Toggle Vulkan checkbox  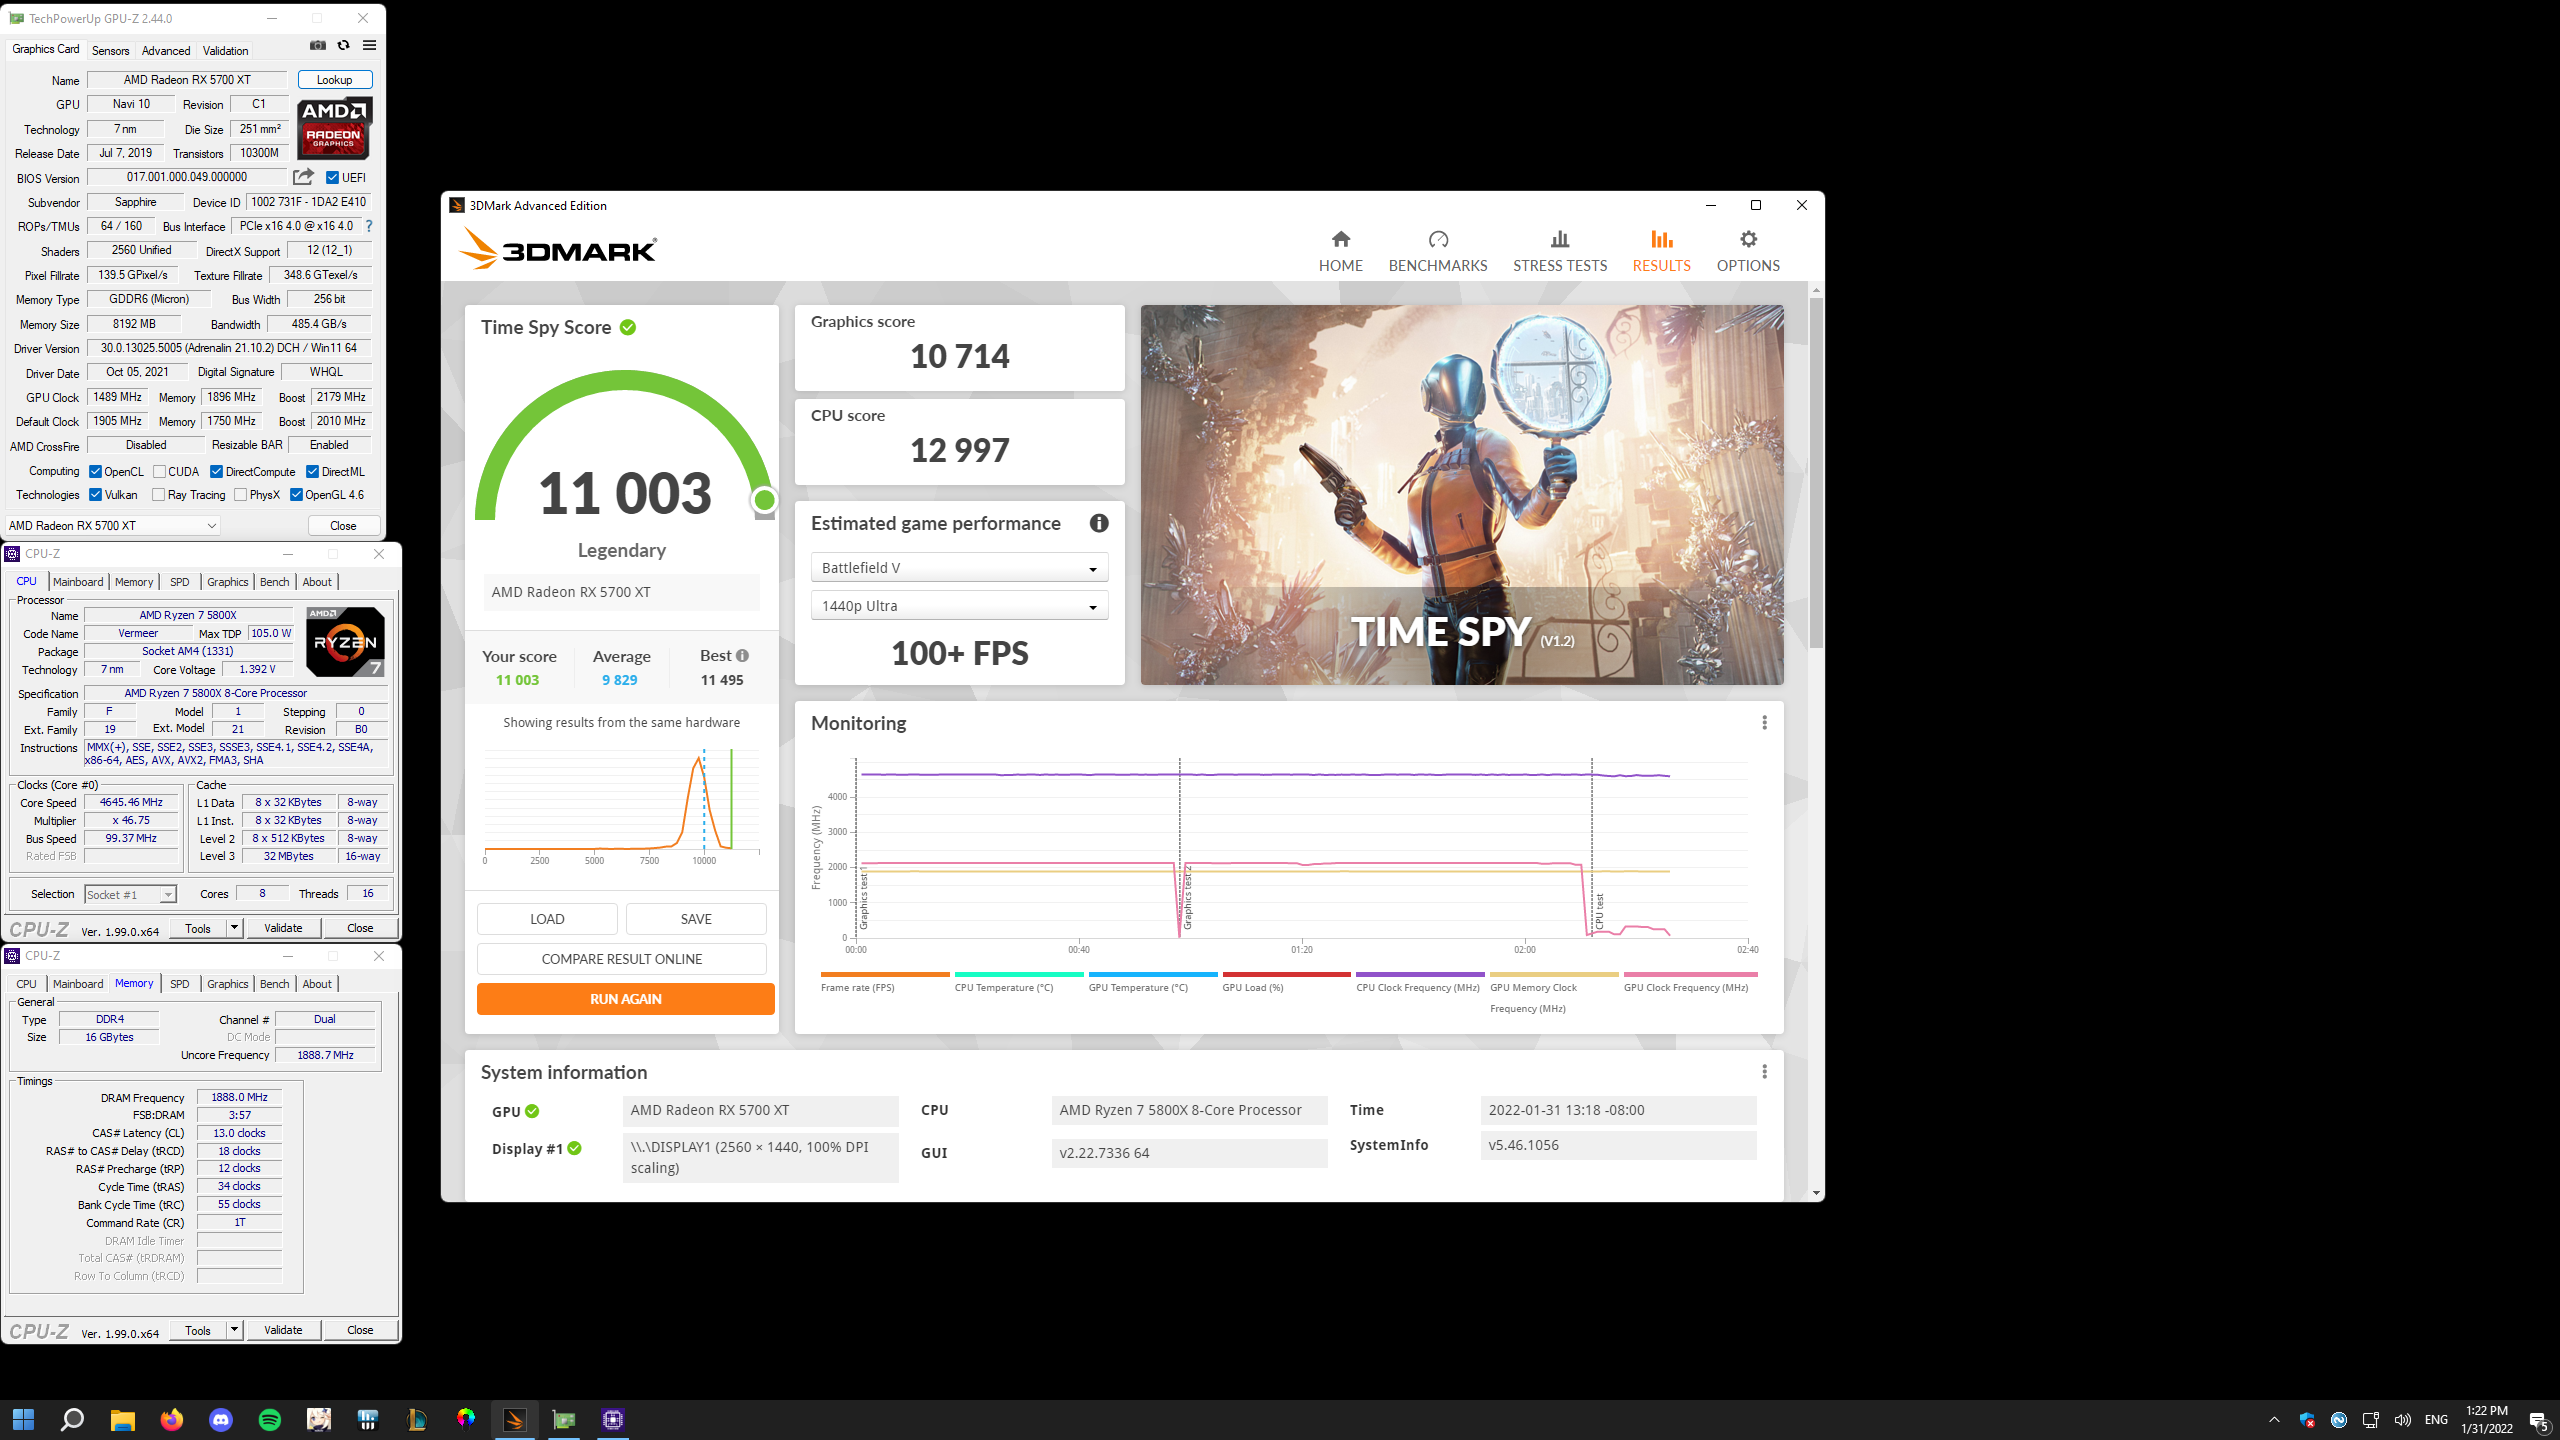tap(95, 495)
